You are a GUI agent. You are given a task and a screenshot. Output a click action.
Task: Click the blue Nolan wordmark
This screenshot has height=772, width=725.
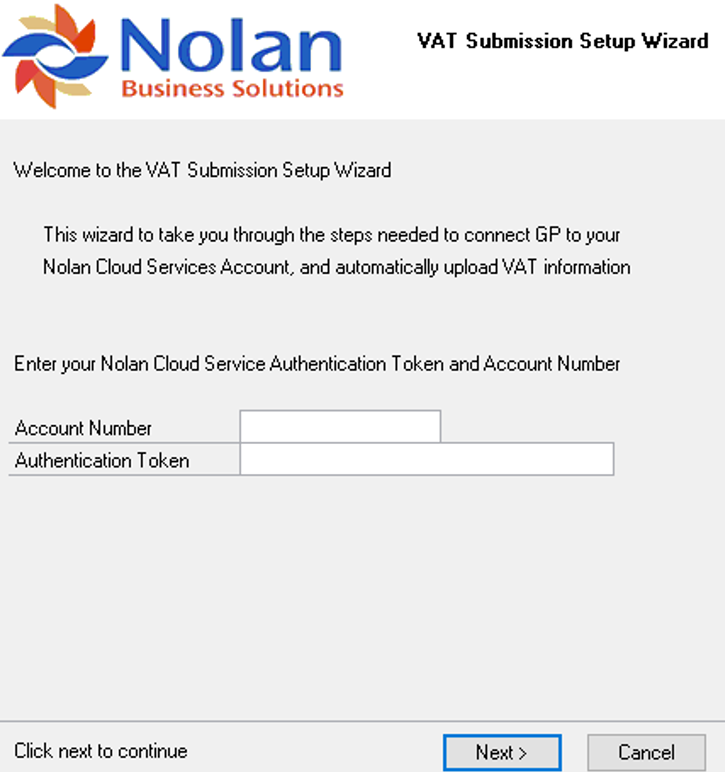229,45
